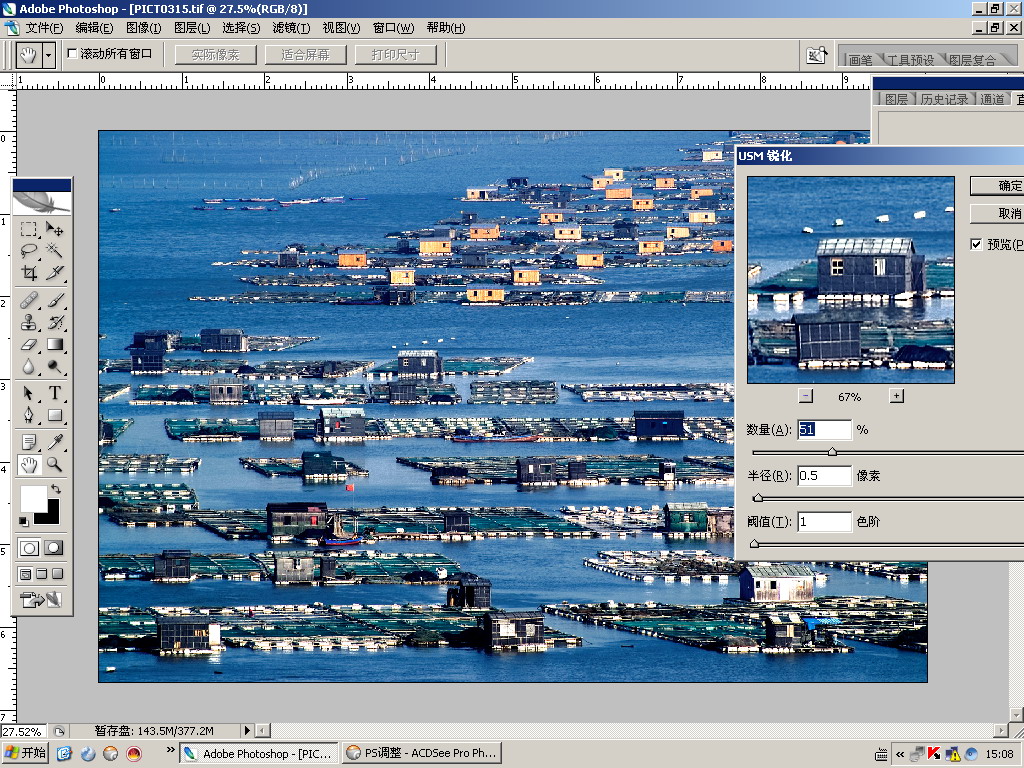Viewport: 1024px width, 768px height.
Task: Switch to the 通道 tab
Action: [992, 99]
